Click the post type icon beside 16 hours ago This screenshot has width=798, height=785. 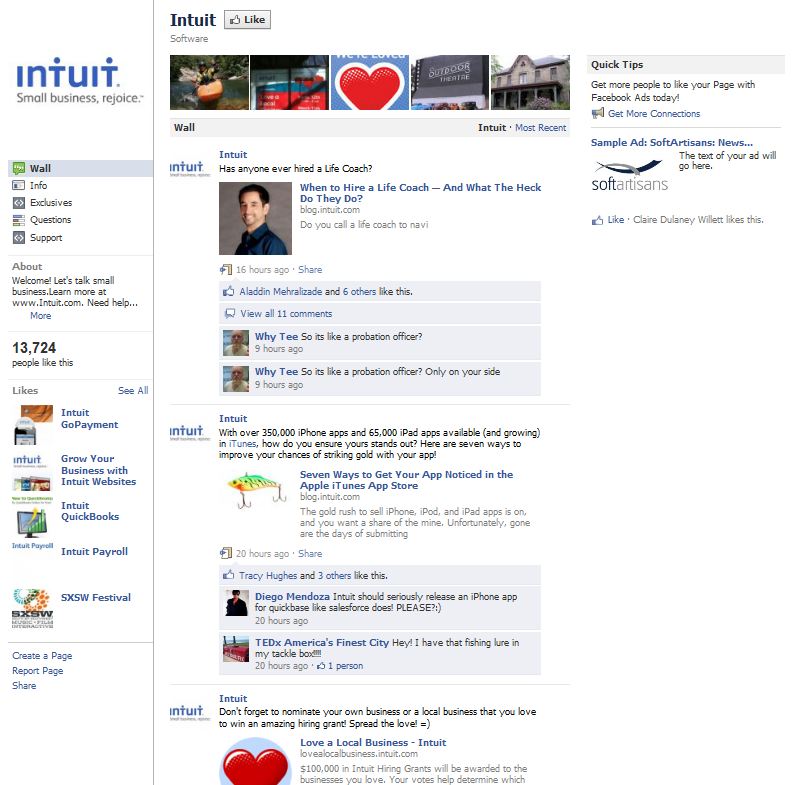225,269
